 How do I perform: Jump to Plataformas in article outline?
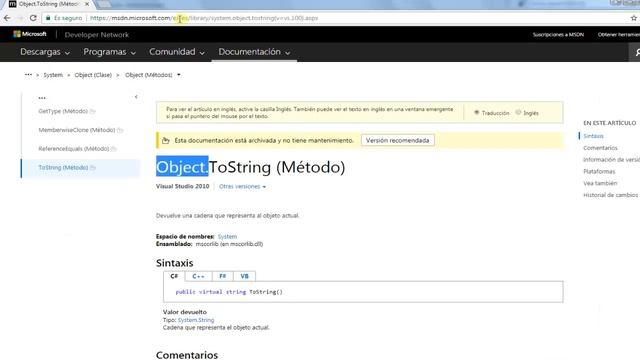point(599,171)
